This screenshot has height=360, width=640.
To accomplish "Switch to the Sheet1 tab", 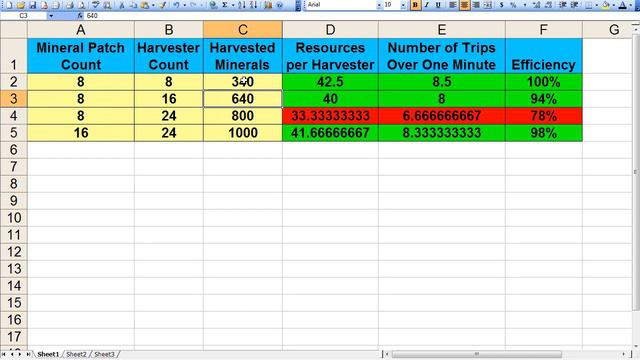I will click(x=48, y=354).
